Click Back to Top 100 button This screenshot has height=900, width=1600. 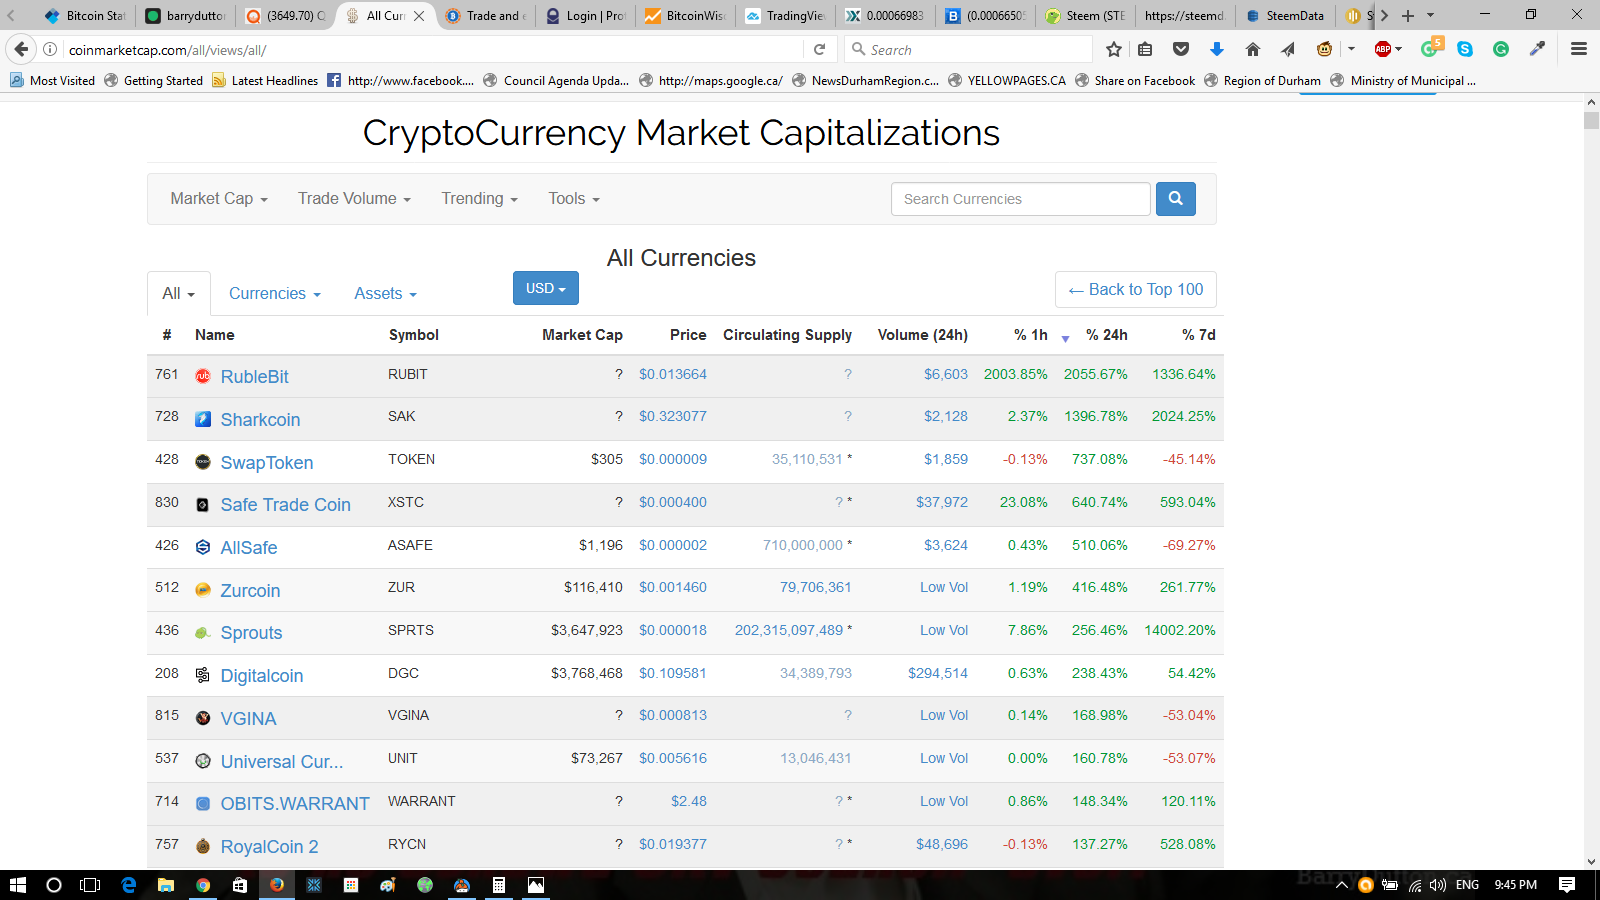pyautogui.click(x=1136, y=289)
